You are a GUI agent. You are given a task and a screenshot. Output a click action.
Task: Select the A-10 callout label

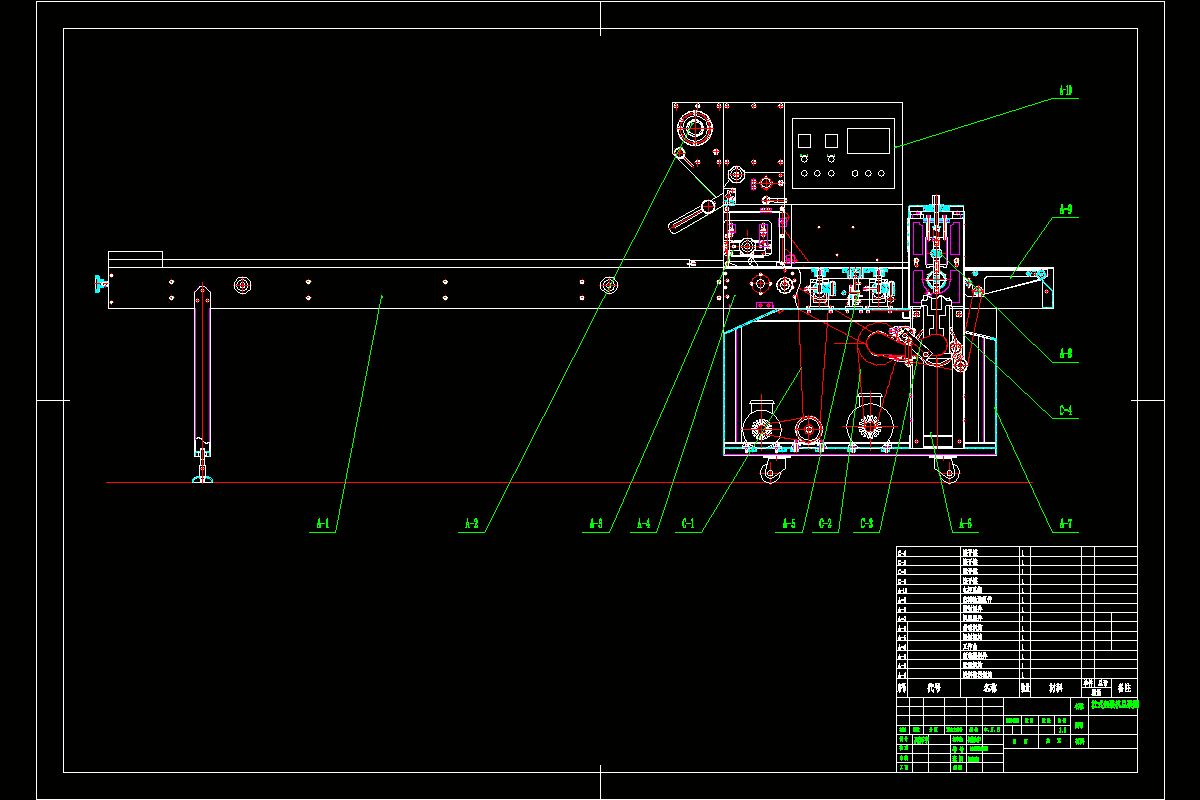[x=1066, y=91]
